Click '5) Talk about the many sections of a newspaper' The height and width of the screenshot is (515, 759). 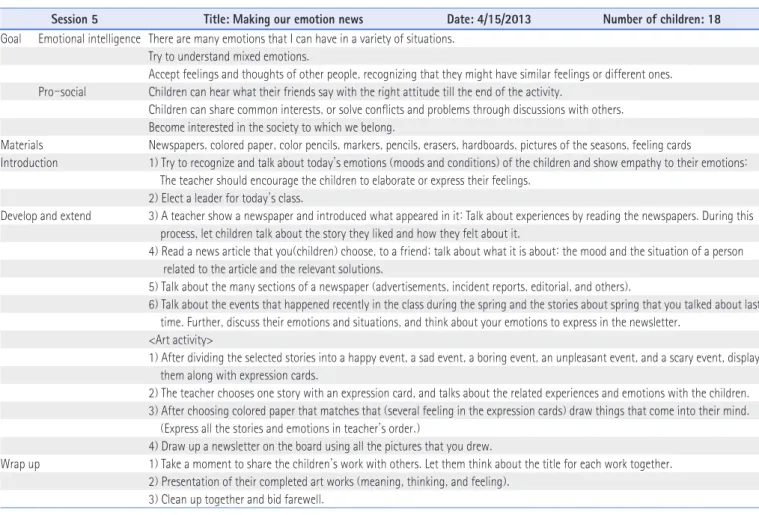pyautogui.click(x=390, y=287)
